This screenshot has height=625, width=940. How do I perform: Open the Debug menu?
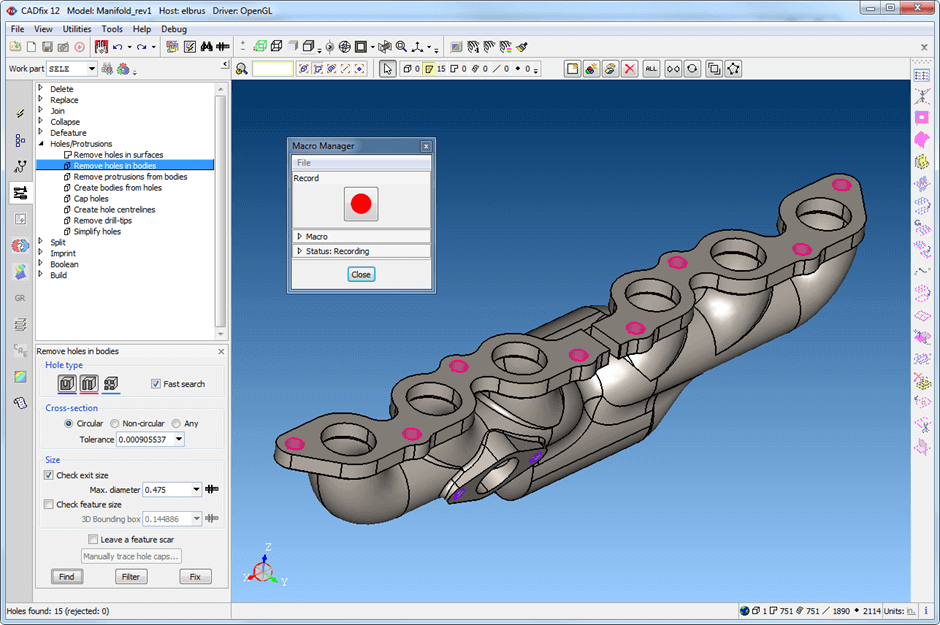click(174, 29)
